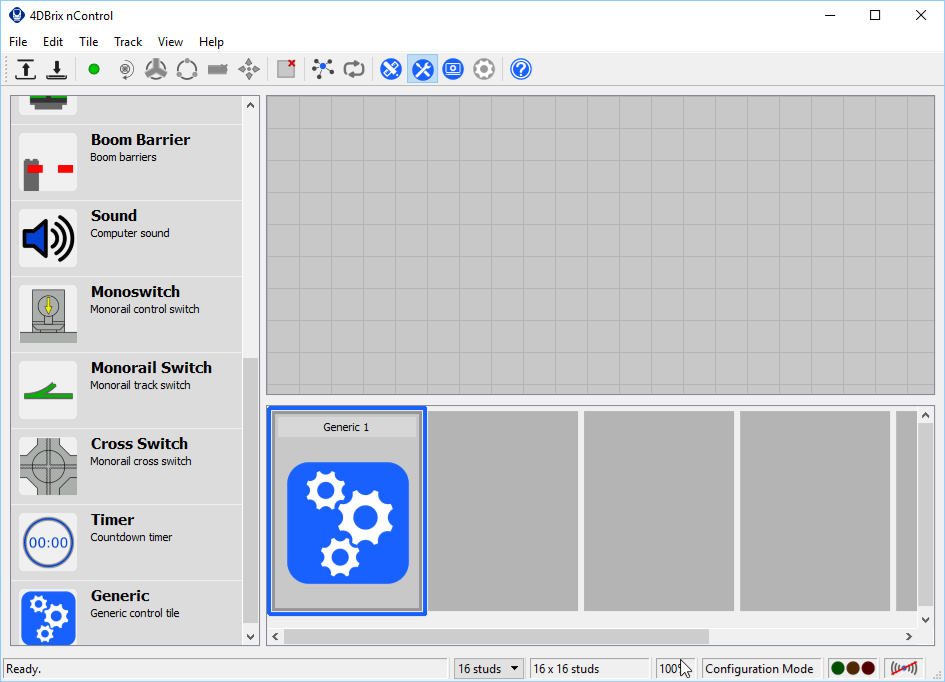The height and width of the screenshot is (682, 945).
Task: Click the download arrow toolbar icon
Action: point(57,69)
